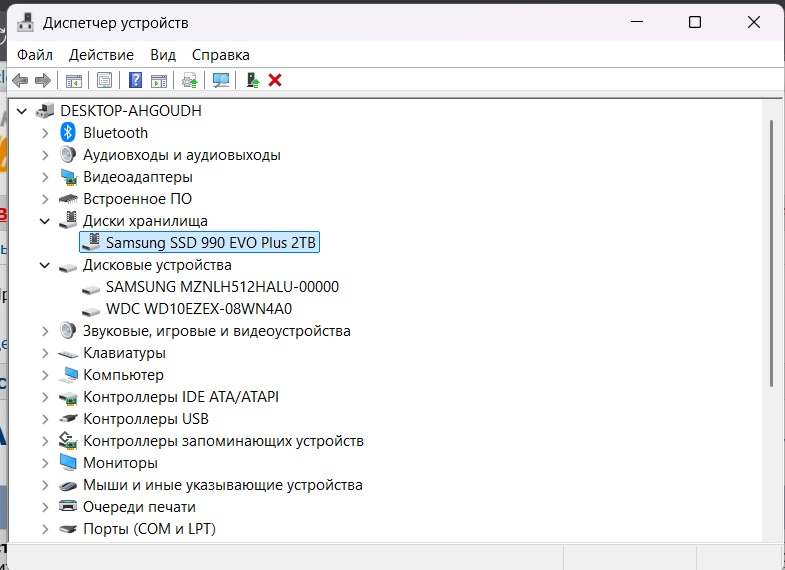Click the Device Manager title bar icon
Image resolution: width=785 pixels, height=570 pixels.
click(x=26, y=23)
